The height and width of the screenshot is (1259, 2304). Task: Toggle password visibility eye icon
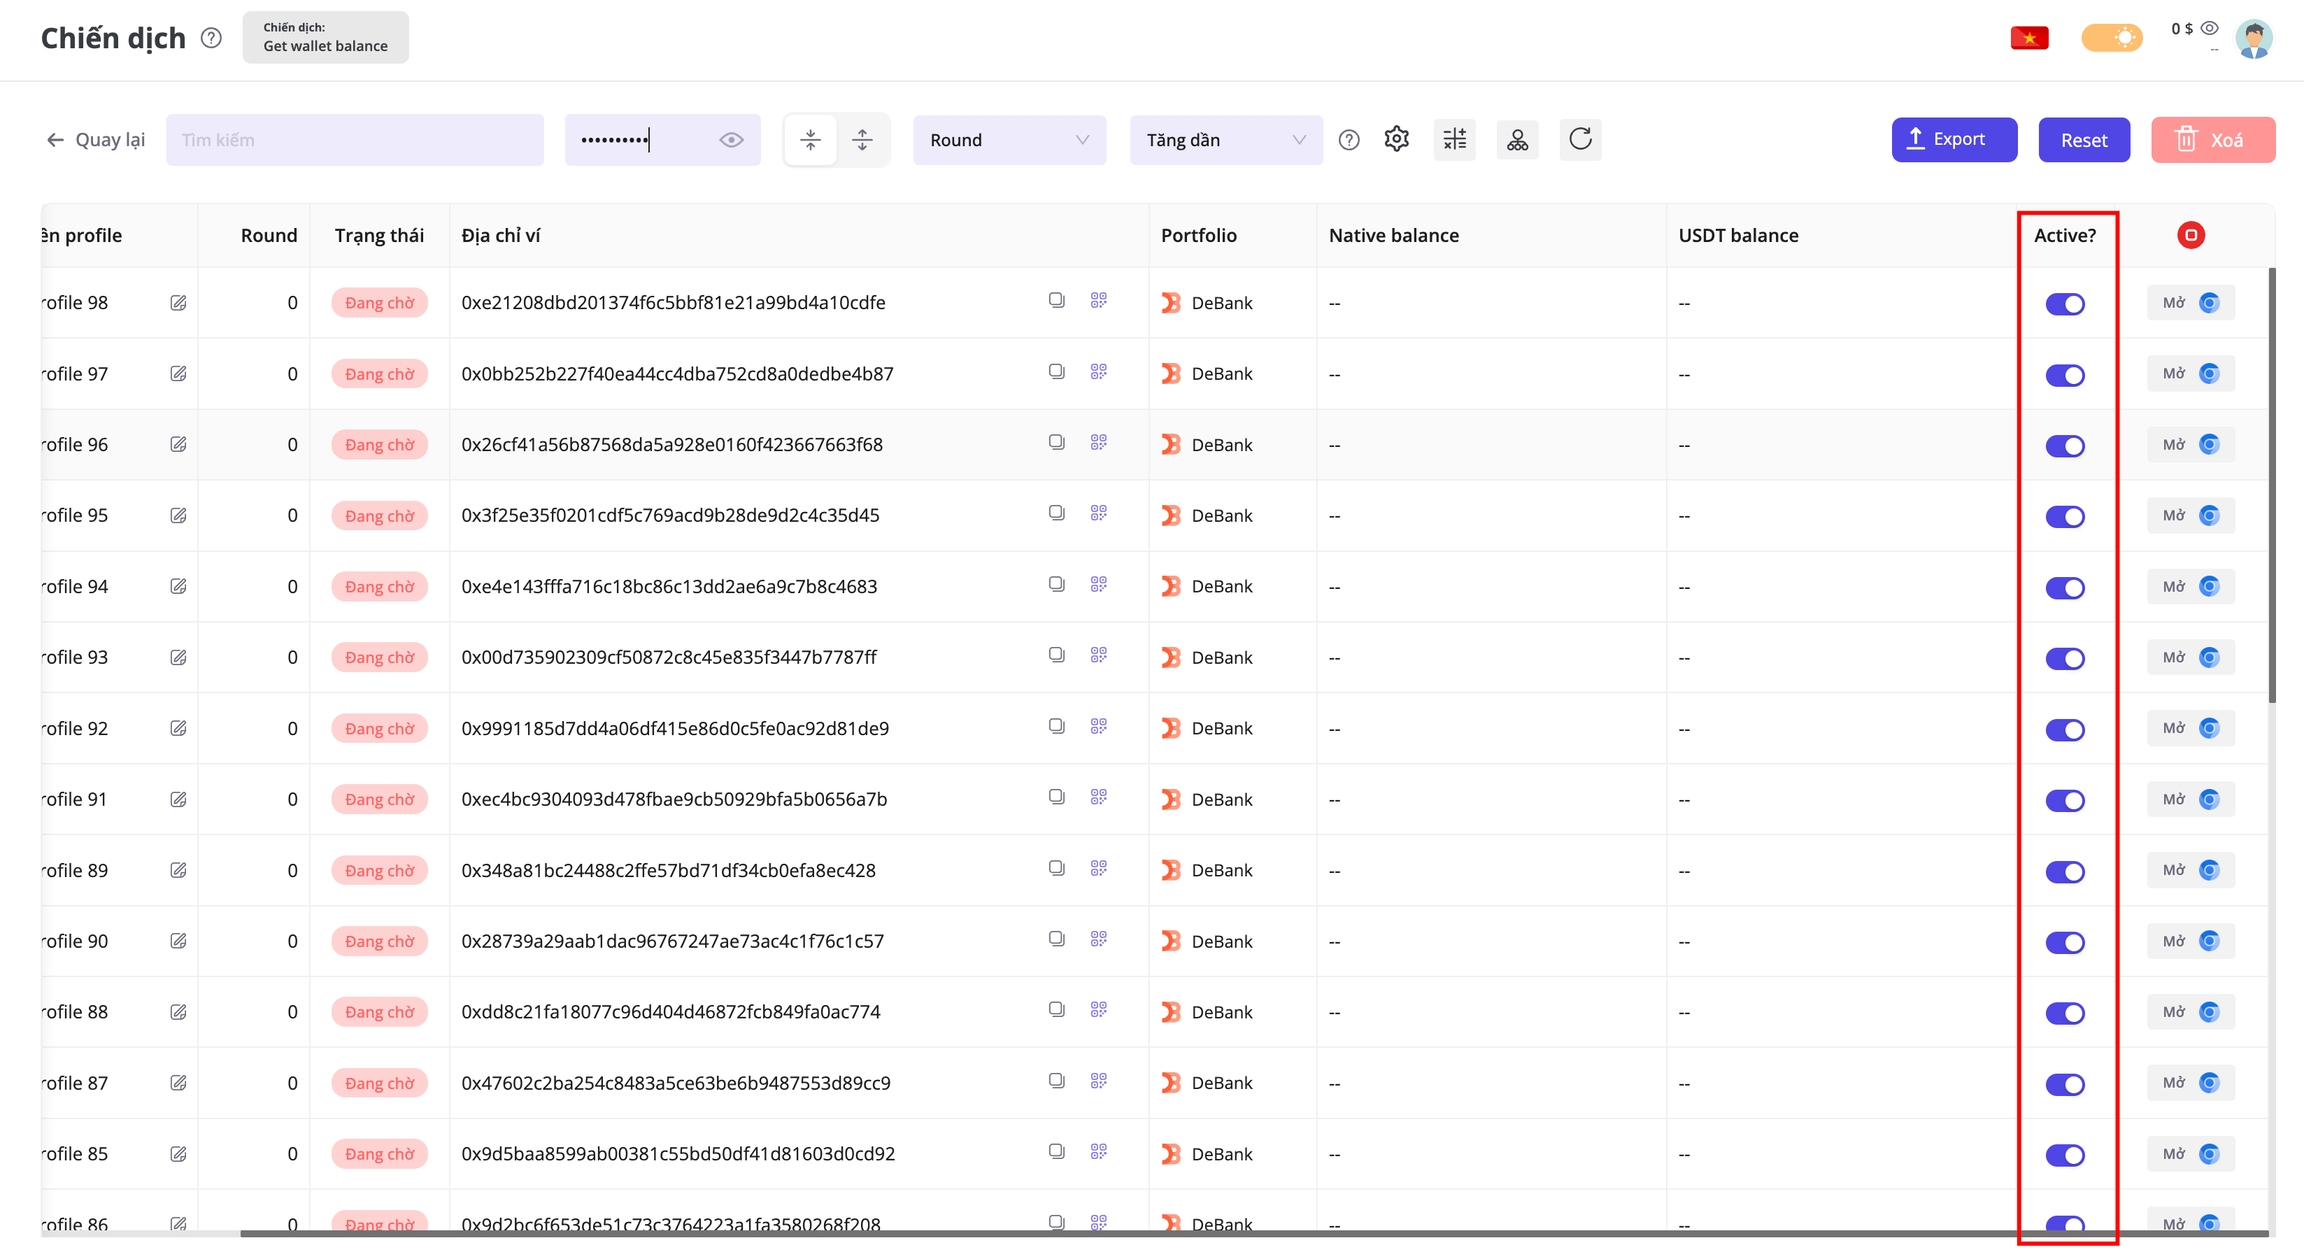[x=731, y=140]
